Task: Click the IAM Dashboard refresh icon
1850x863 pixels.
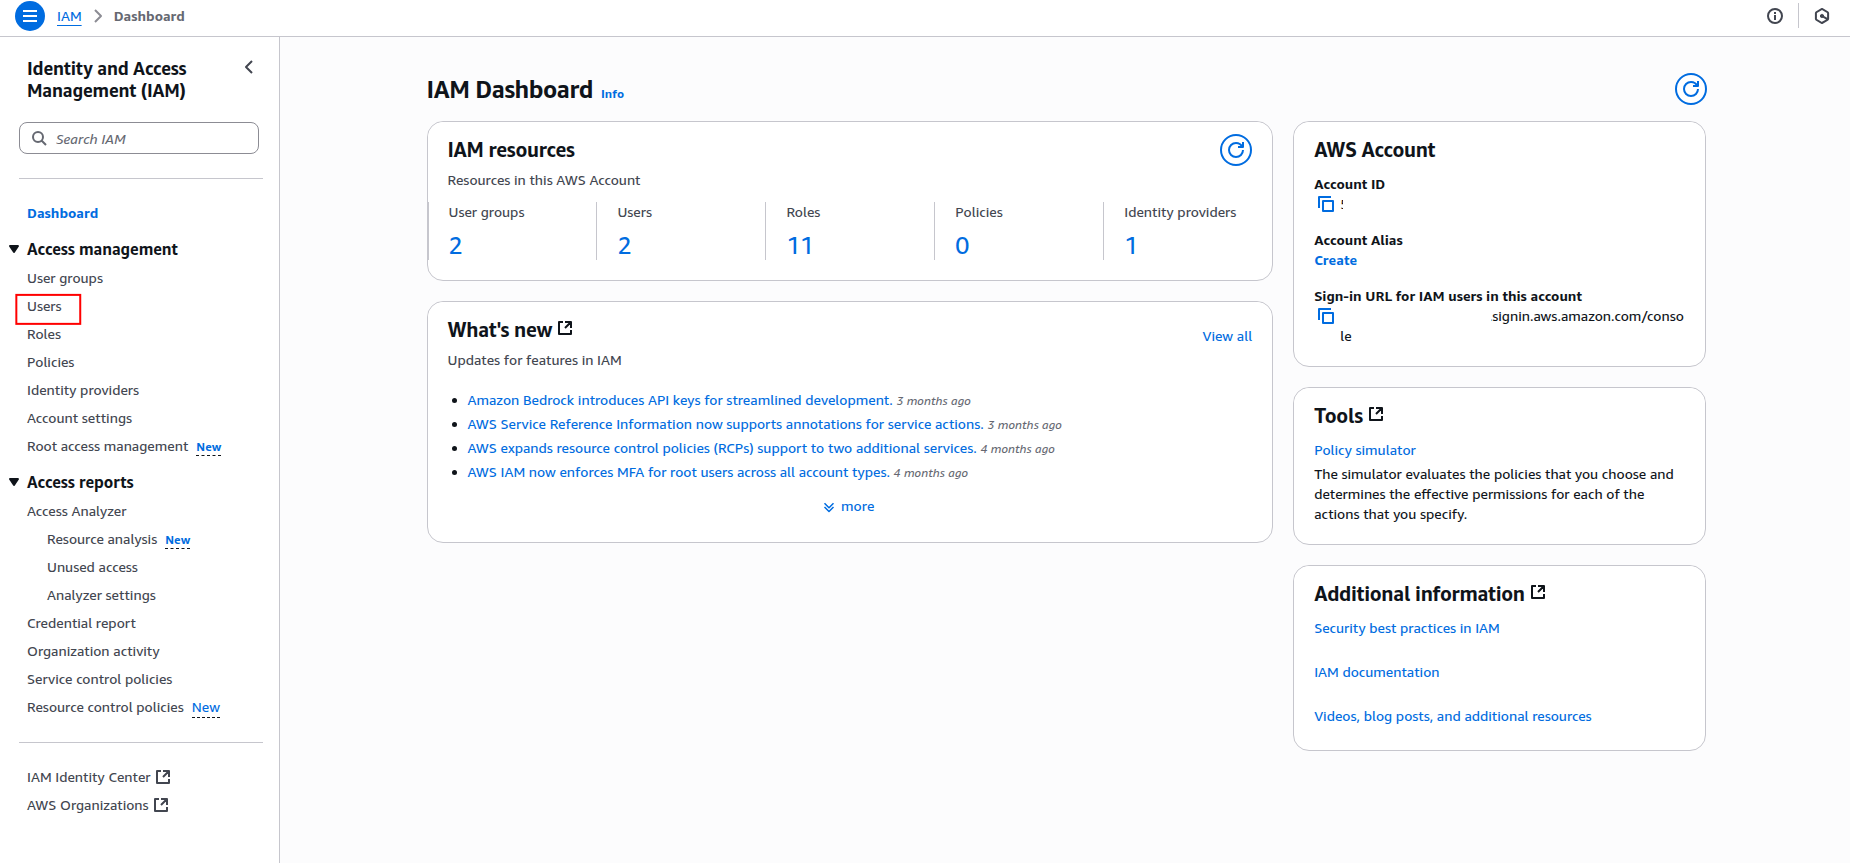Action: 1690,89
